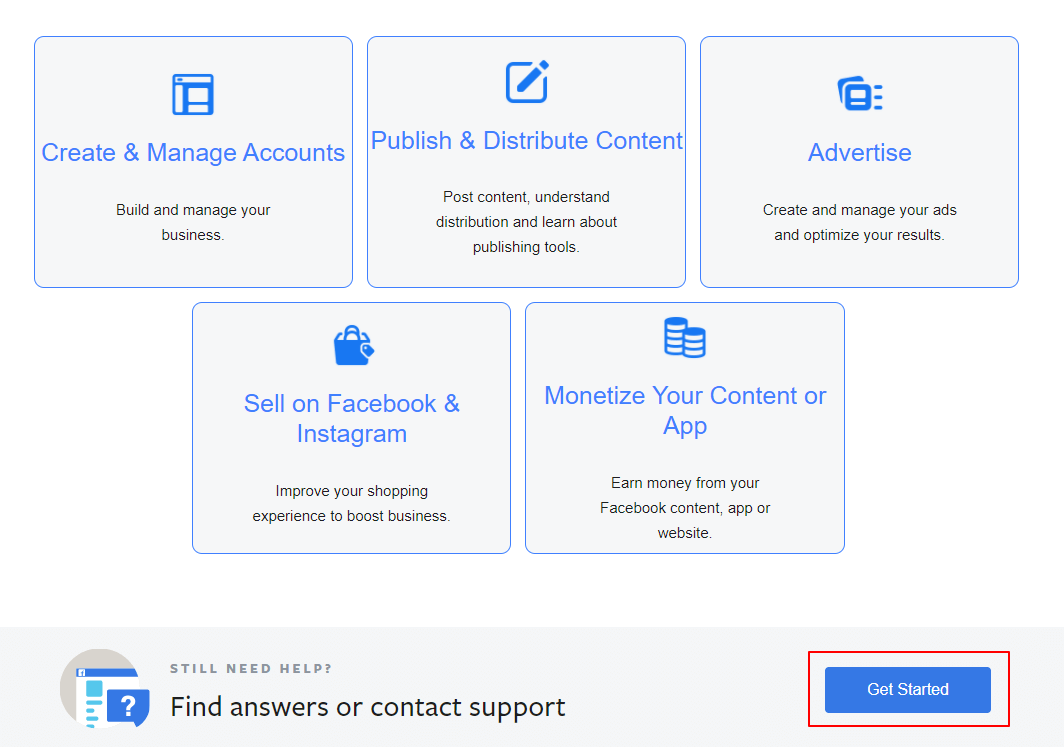This screenshot has width=1064, height=747.
Task: Open the Publish & Distribute Content link
Action: coord(526,141)
